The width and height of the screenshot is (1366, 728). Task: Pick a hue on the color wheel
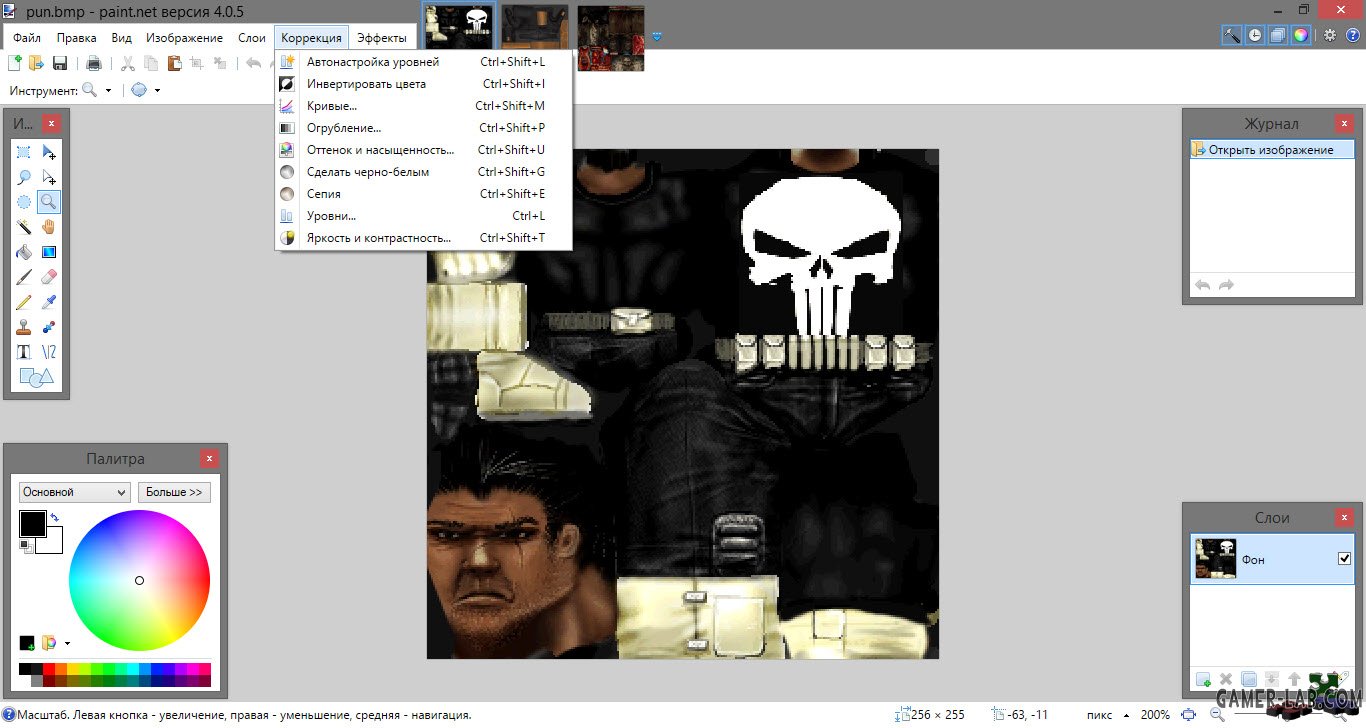pyautogui.click(x=139, y=580)
